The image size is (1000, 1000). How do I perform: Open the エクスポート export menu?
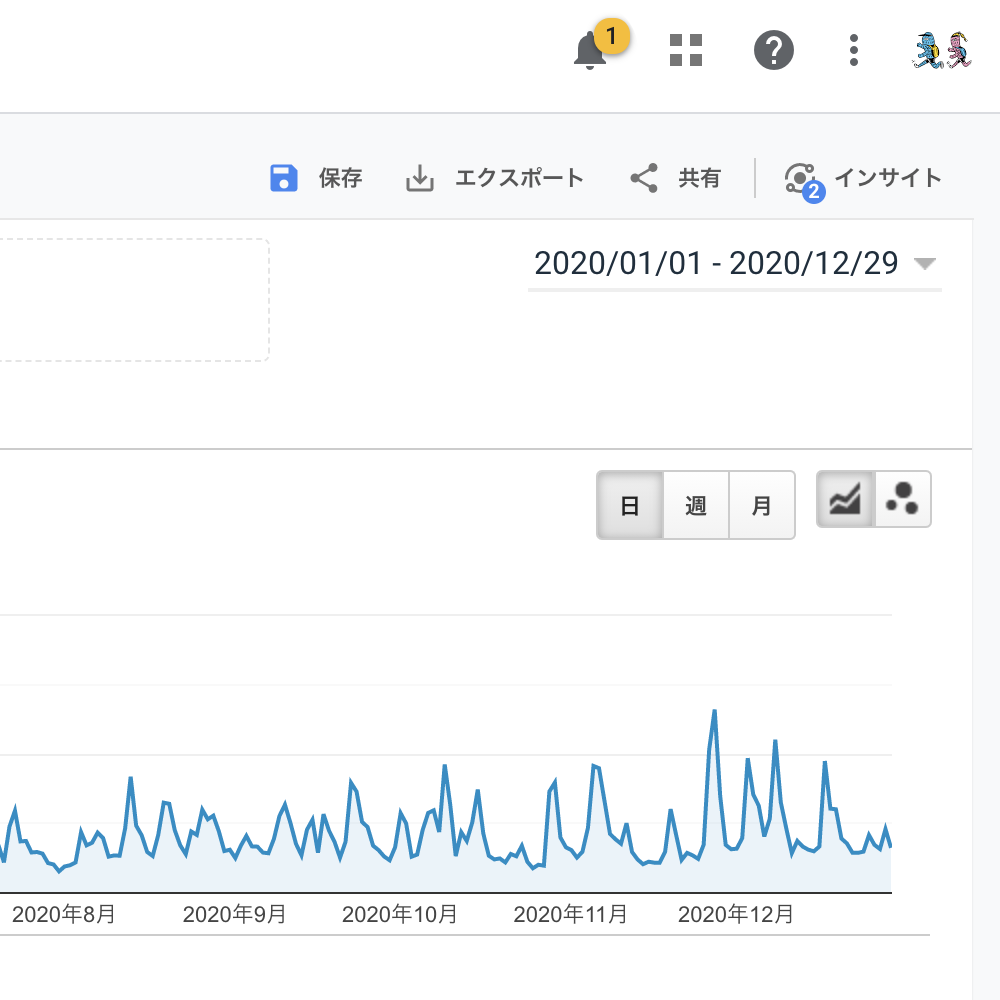[x=495, y=179]
